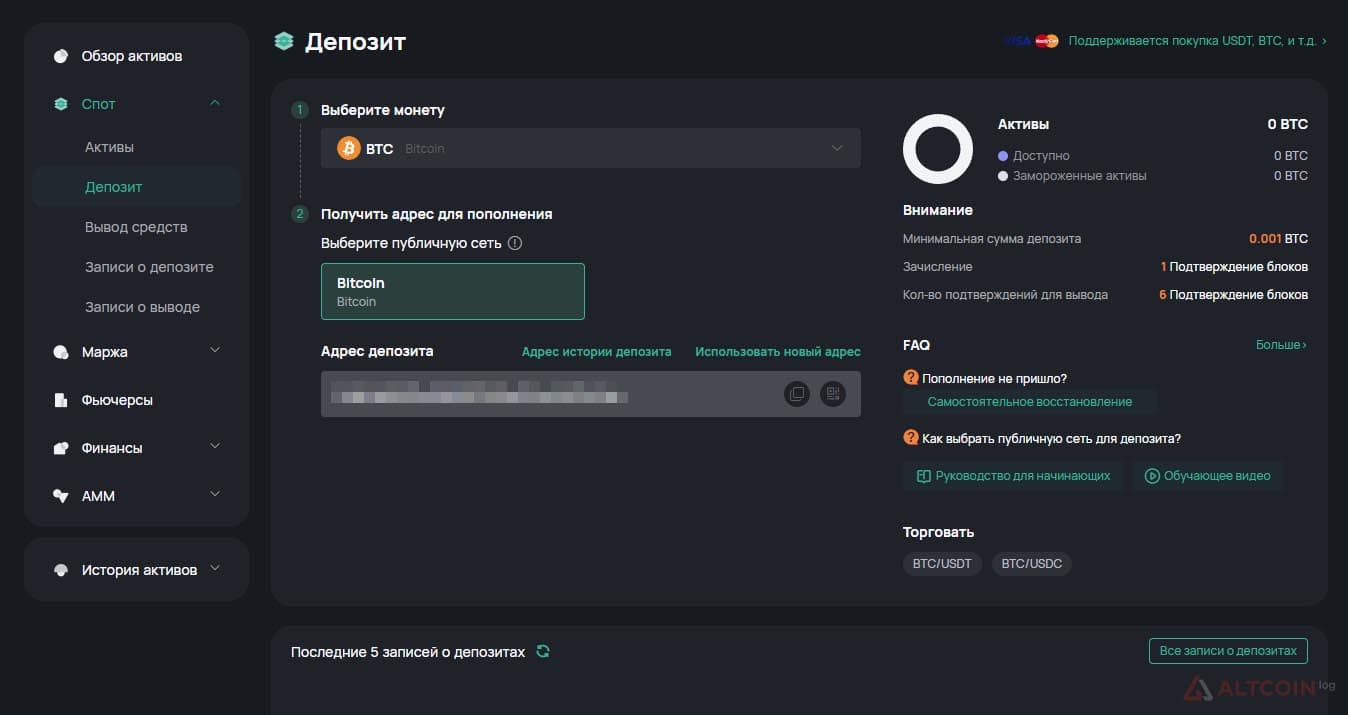Click the AMM sidebar icon
The height and width of the screenshot is (715, 1348).
pyautogui.click(x=61, y=496)
